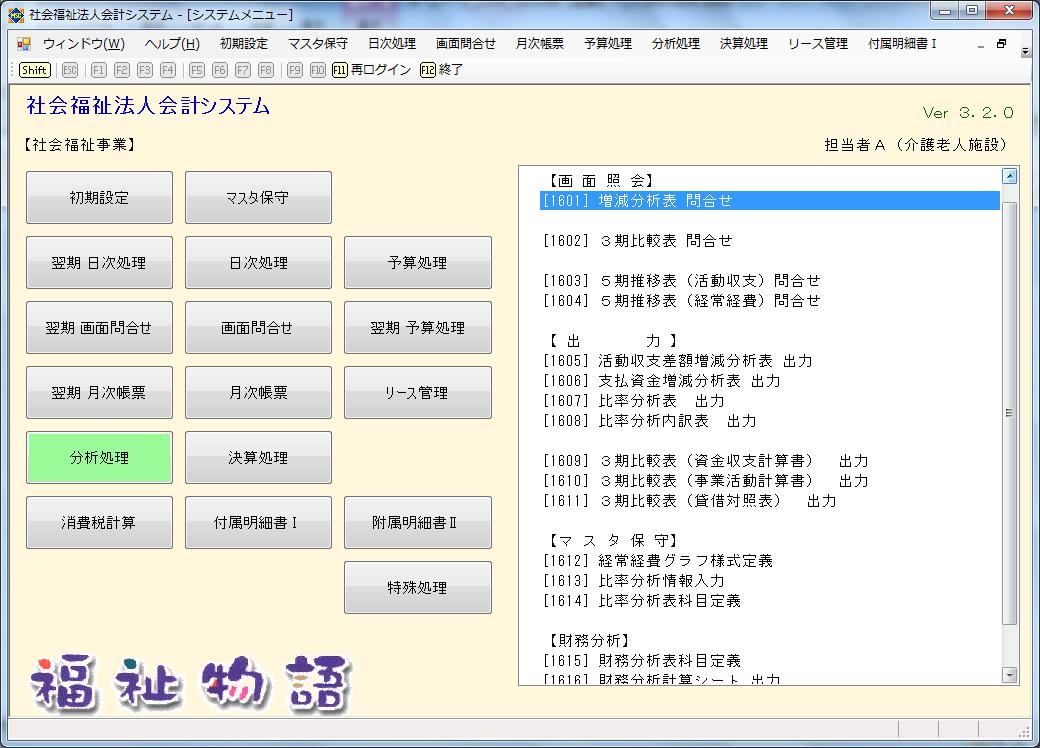Click the Shift key icon in toolbar
The height and width of the screenshot is (748, 1040).
(34, 70)
